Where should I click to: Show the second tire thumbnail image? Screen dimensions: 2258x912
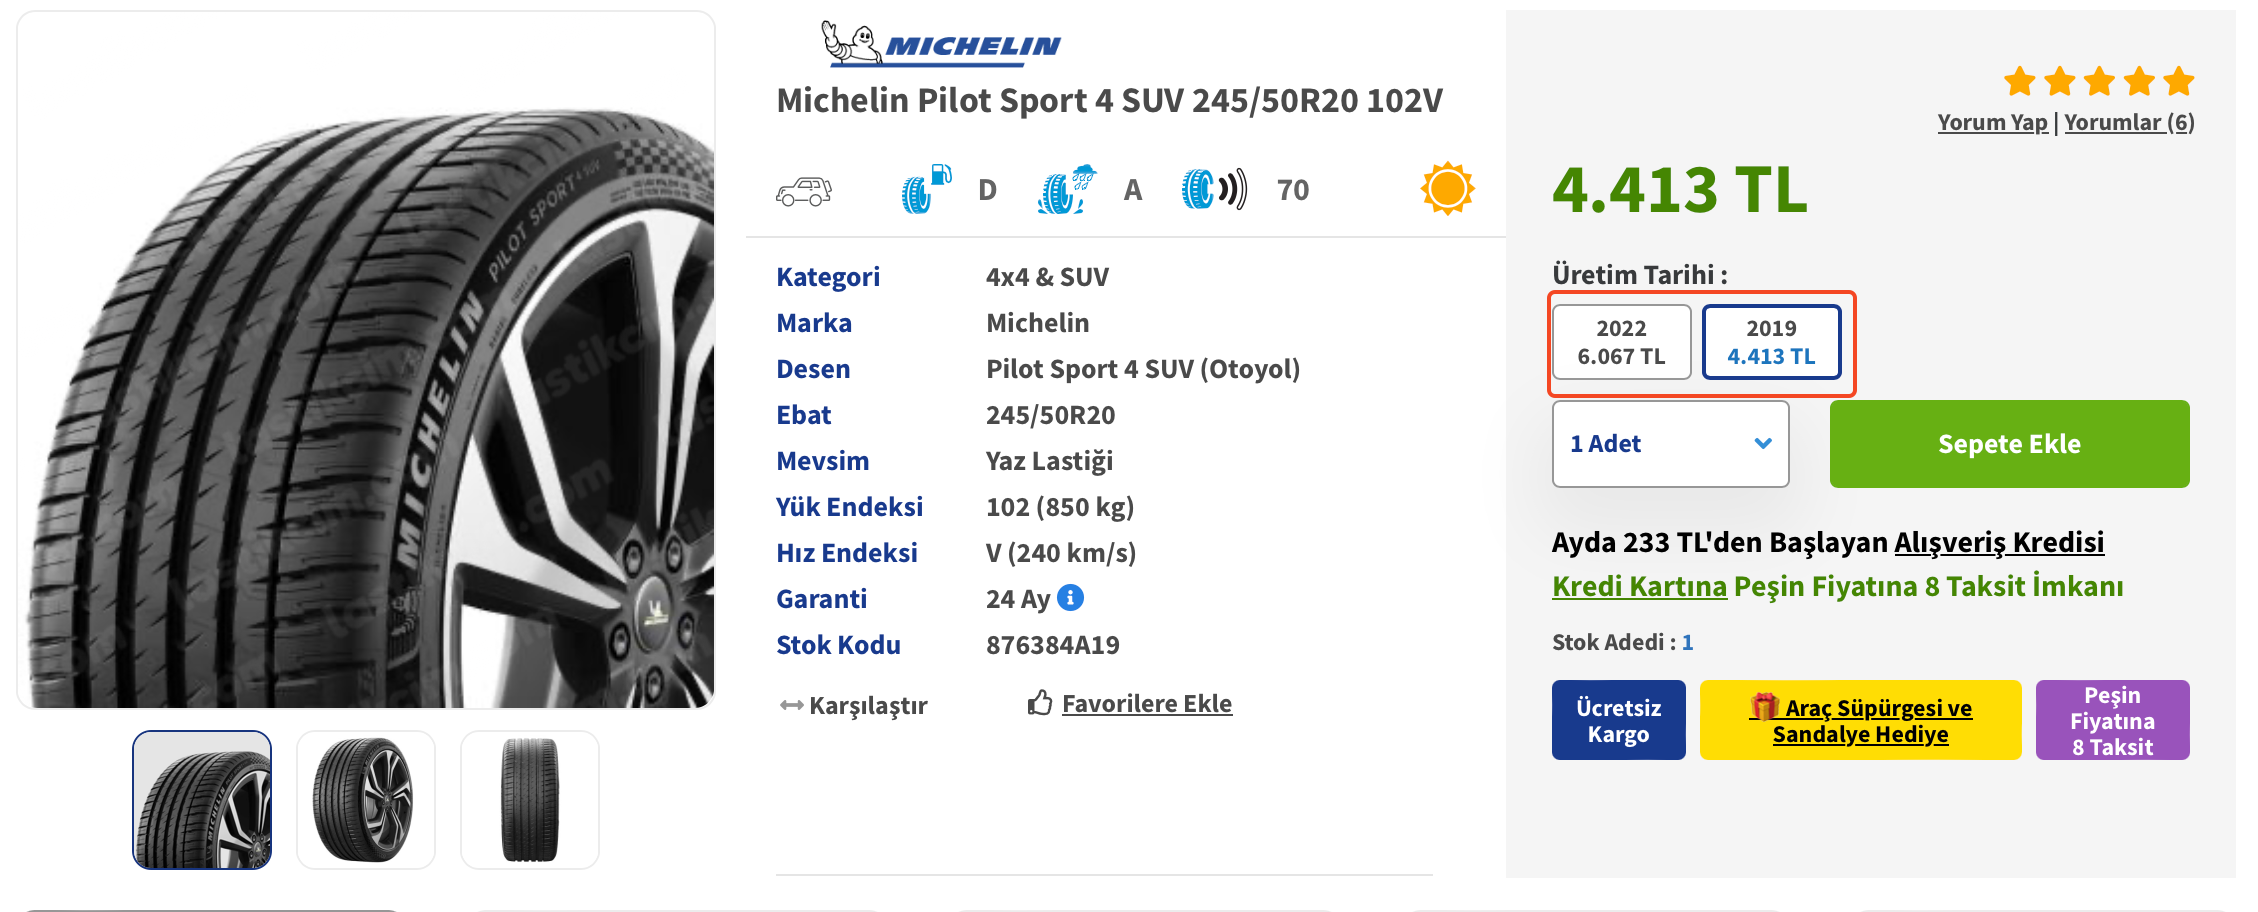click(366, 800)
